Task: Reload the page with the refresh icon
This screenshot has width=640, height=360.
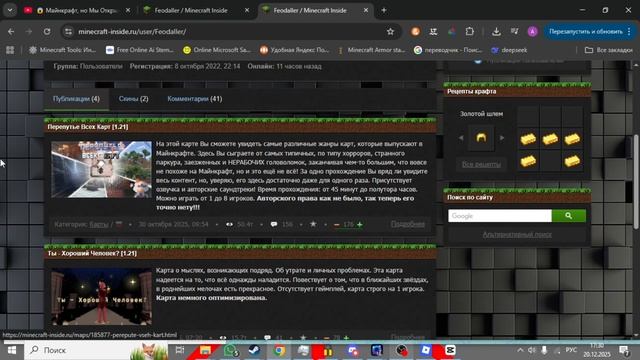Action: click(x=47, y=31)
